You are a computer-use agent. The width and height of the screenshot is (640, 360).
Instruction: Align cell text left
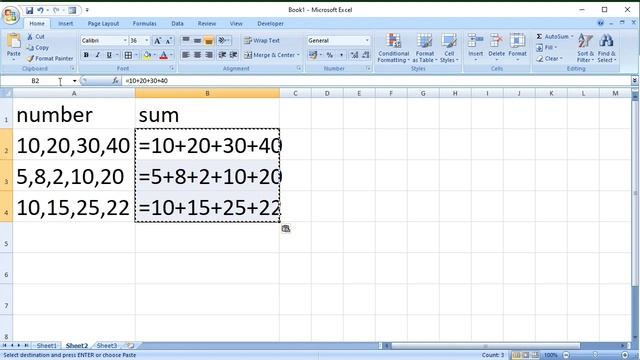click(186, 55)
